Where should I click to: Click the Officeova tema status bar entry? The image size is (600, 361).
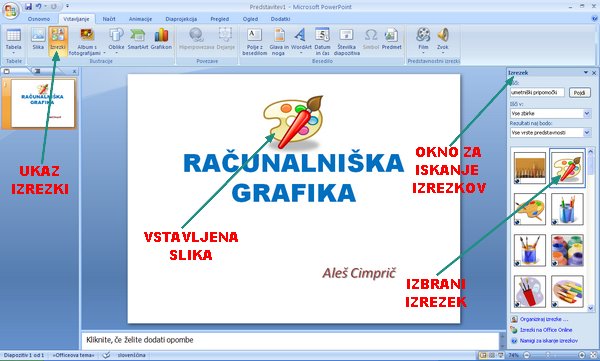coord(73,355)
